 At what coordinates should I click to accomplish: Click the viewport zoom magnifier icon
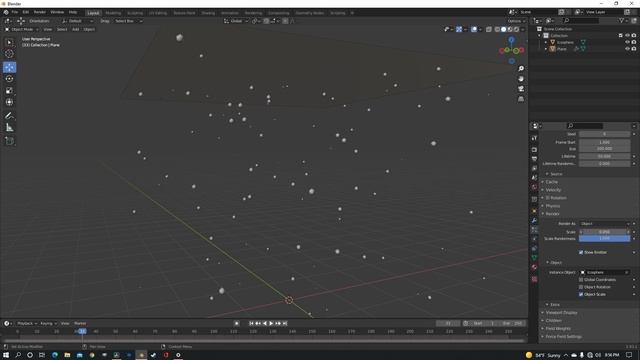[521, 69]
